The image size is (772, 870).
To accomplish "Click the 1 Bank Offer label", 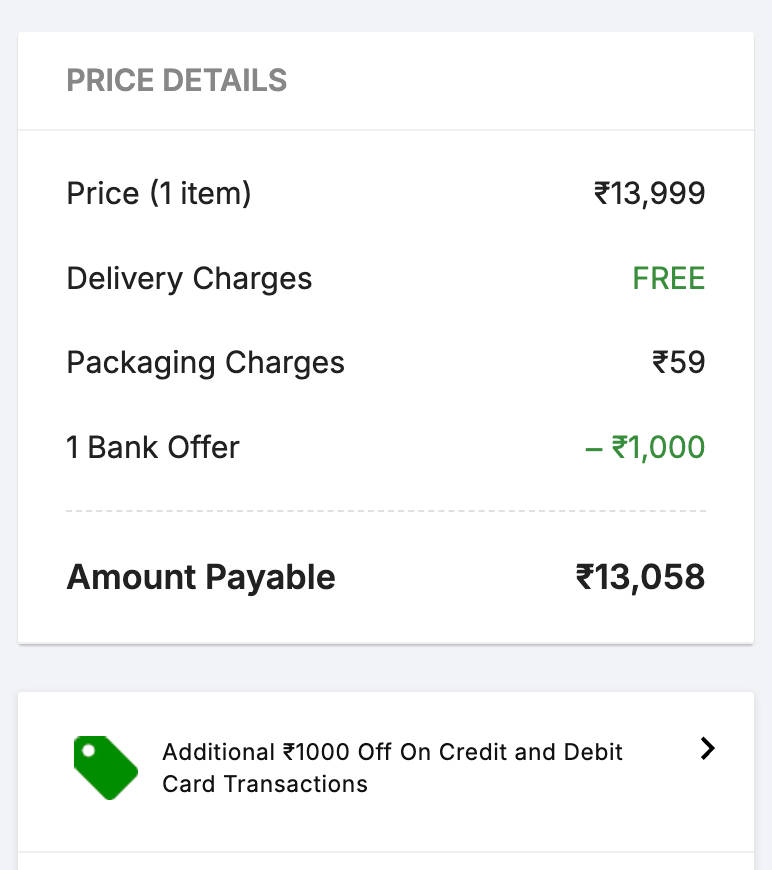I will click(x=153, y=447).
